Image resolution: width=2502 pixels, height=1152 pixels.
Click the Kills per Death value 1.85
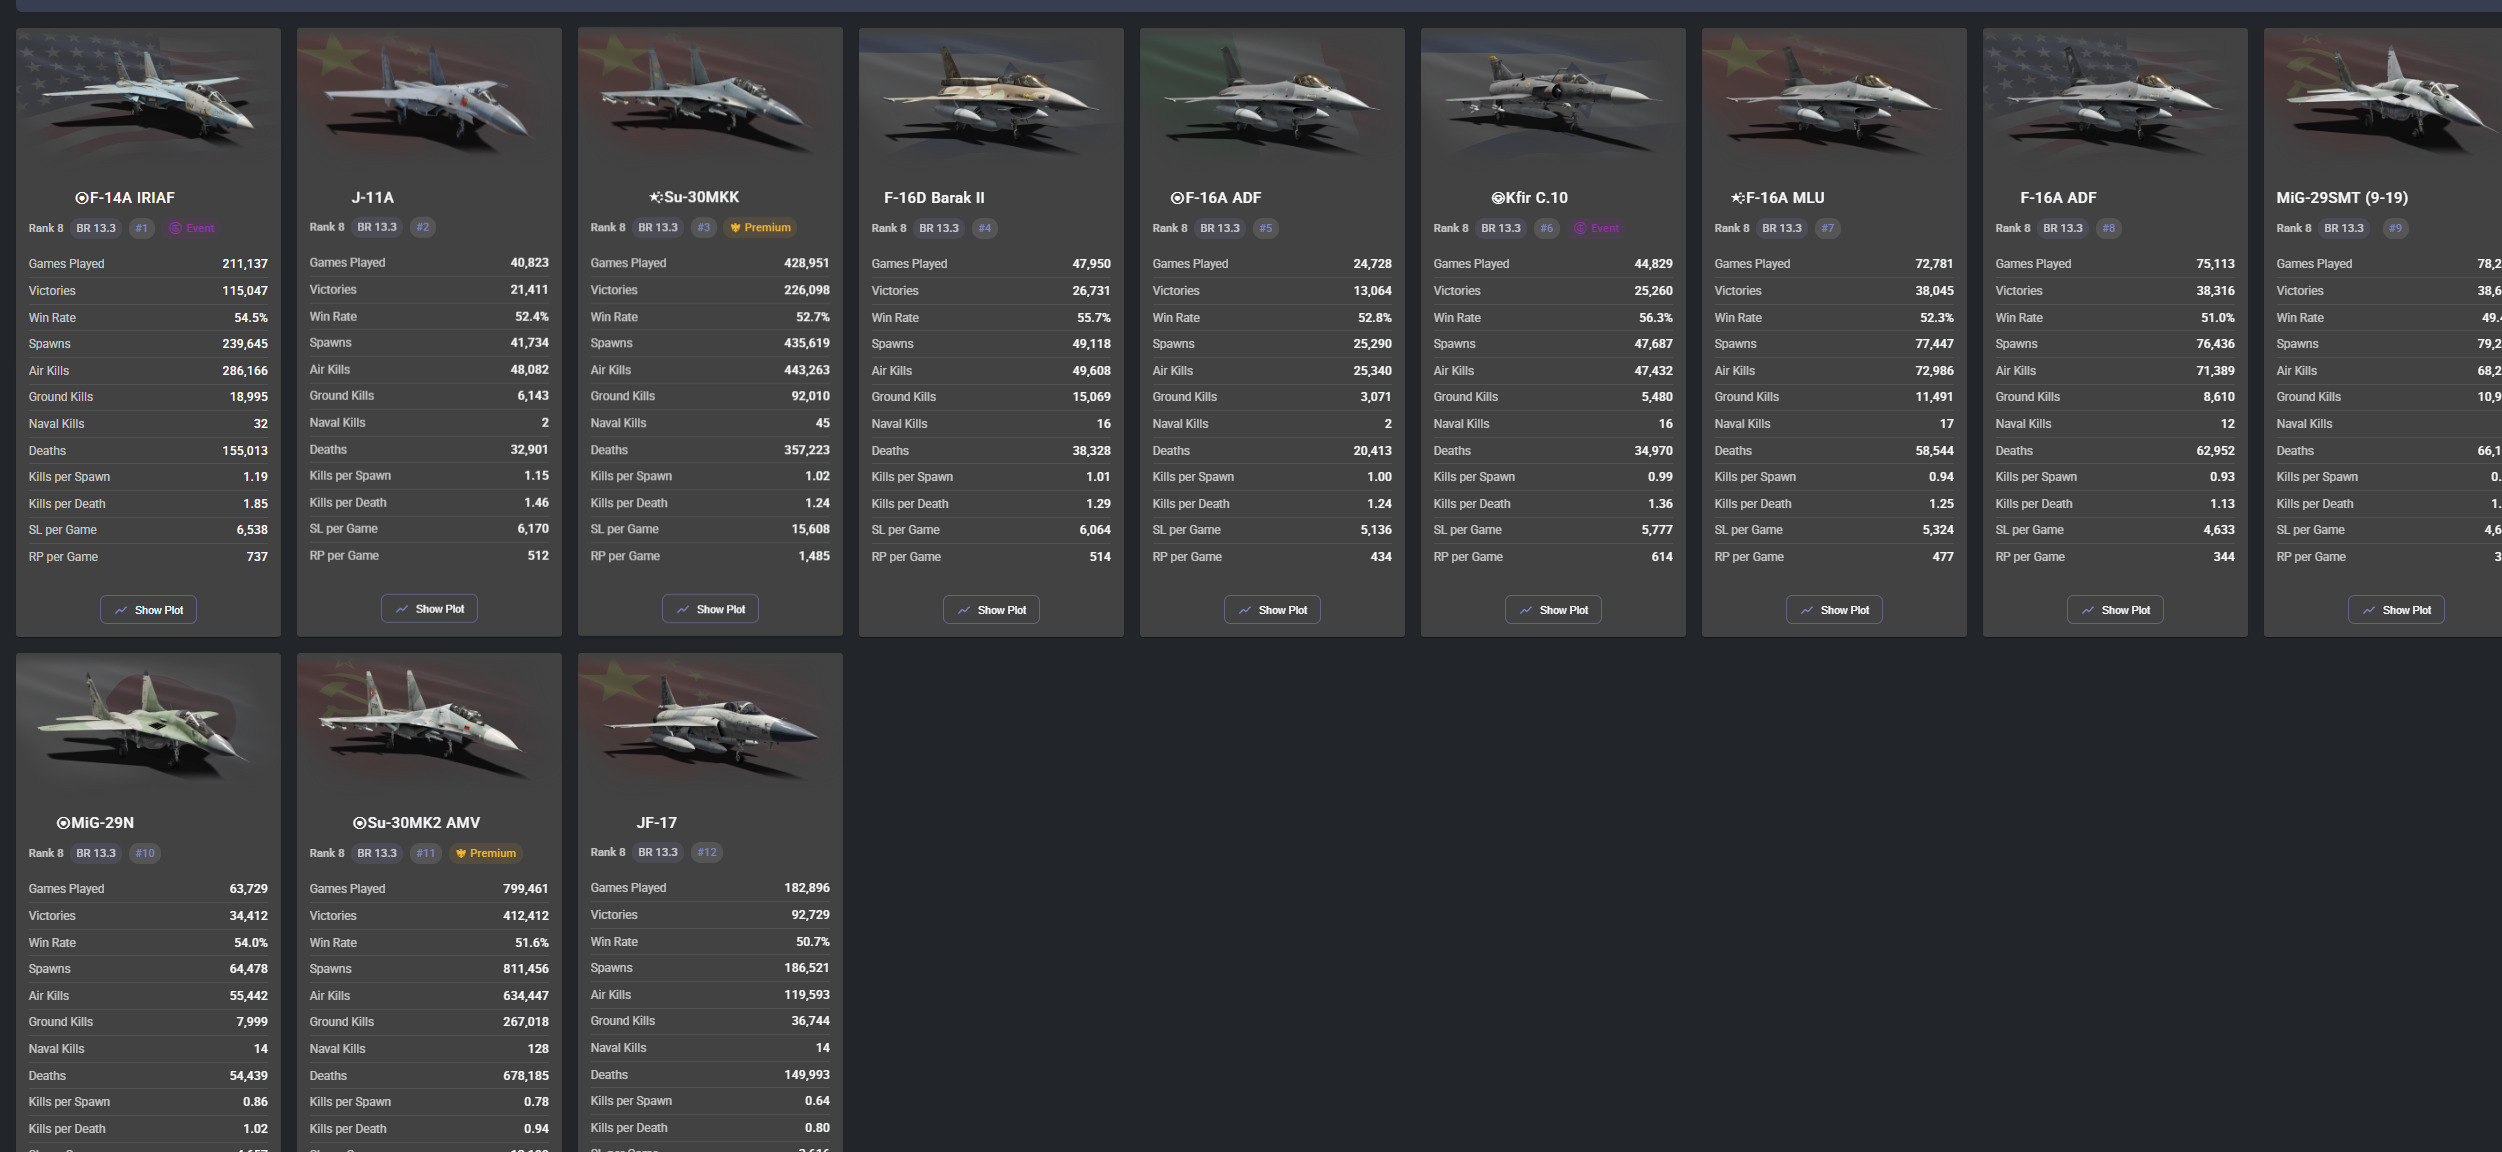pos(256,504)
